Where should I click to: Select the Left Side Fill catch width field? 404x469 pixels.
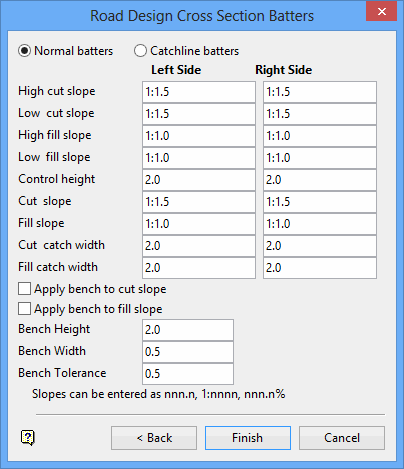coord(199,268)
